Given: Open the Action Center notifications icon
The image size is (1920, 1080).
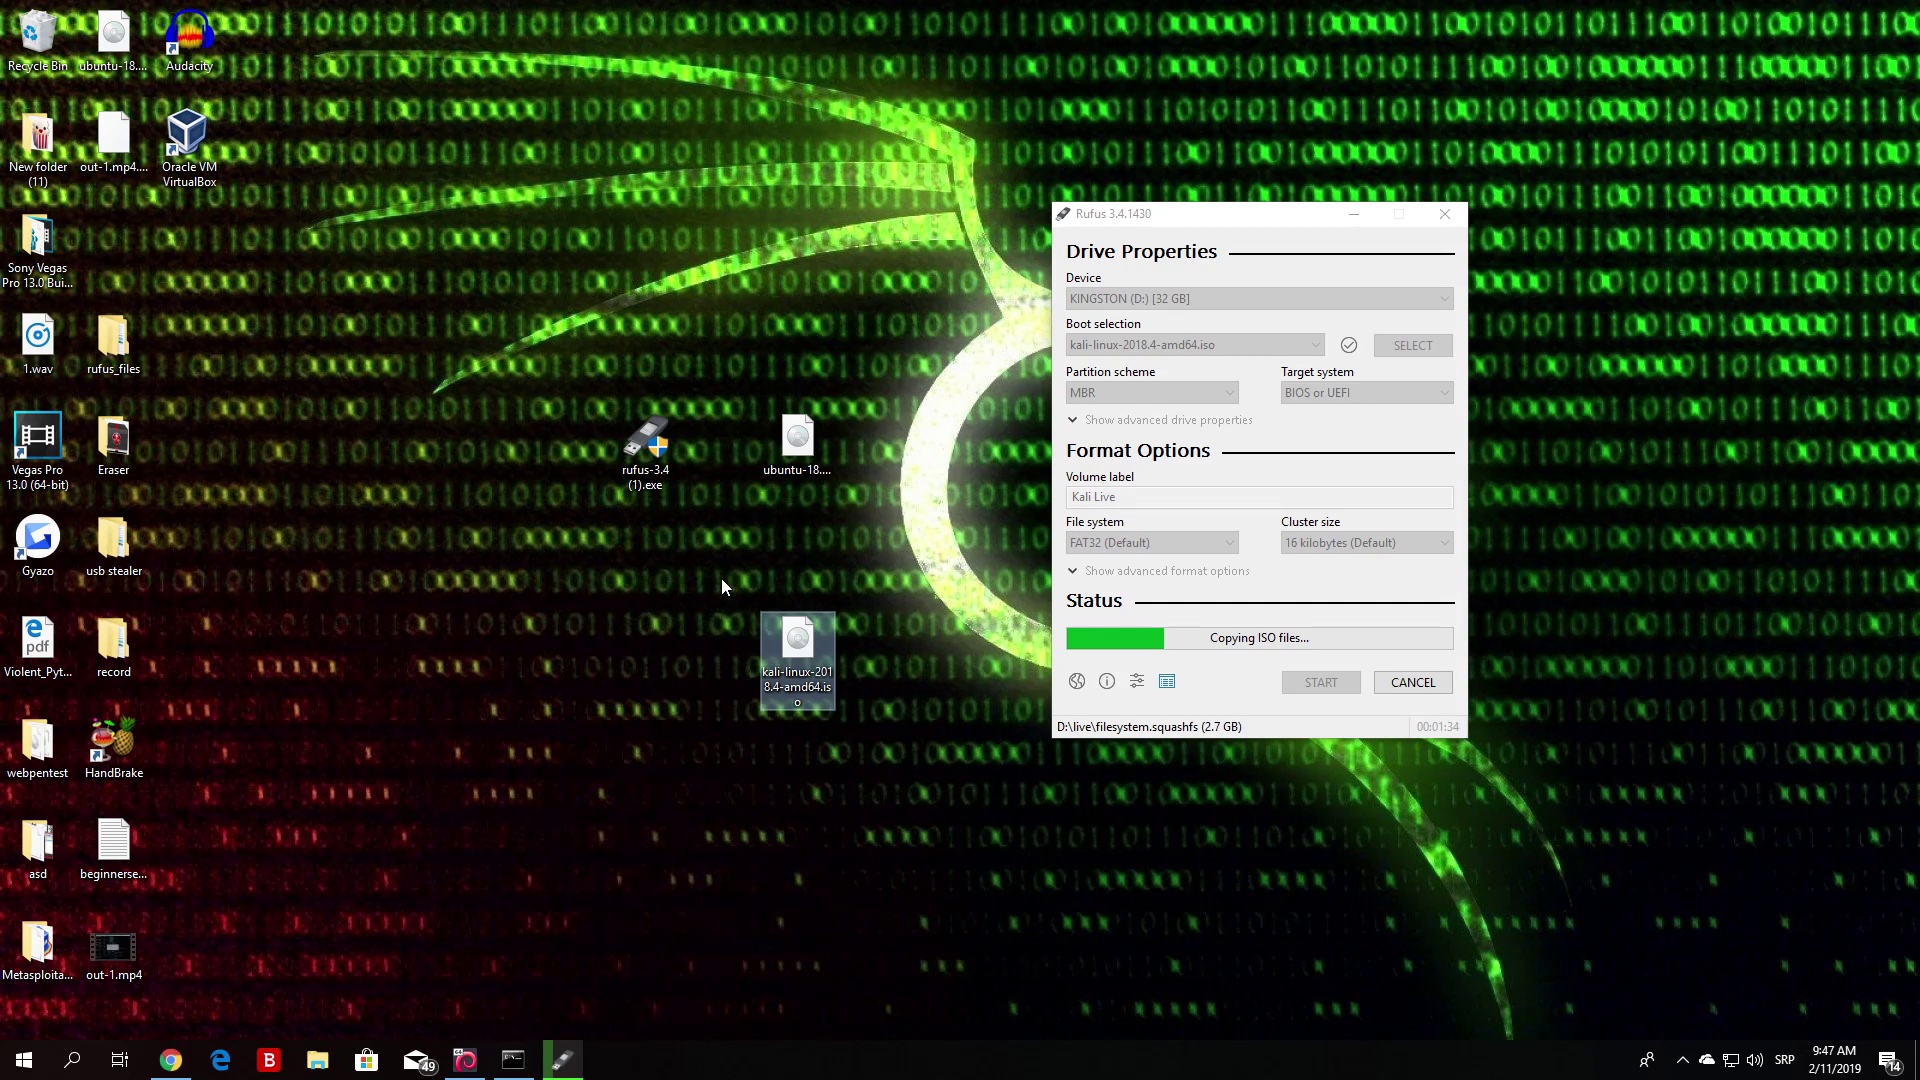Looking at the screenshot, I should (1889, 1060).
